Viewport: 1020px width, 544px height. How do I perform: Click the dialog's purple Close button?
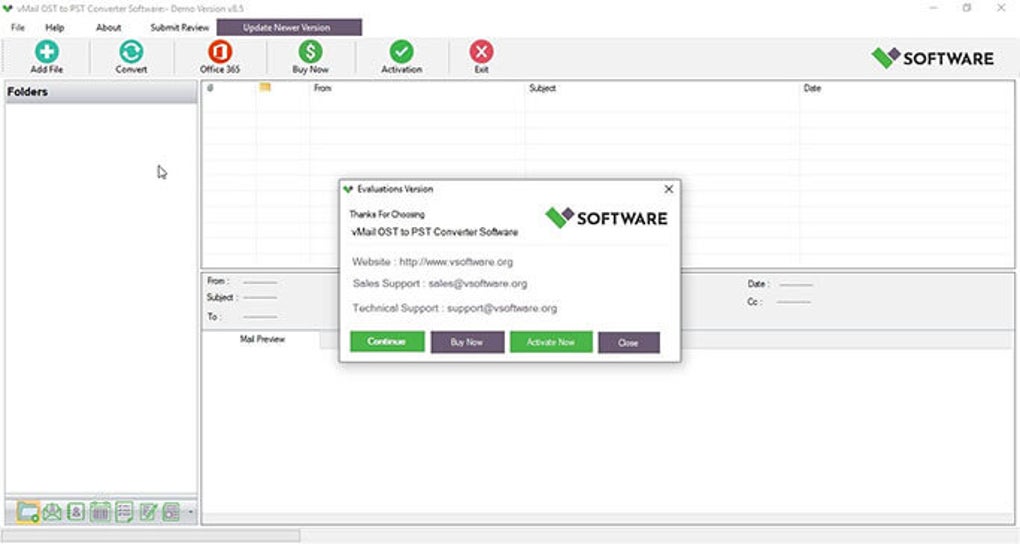pos(628,343)
